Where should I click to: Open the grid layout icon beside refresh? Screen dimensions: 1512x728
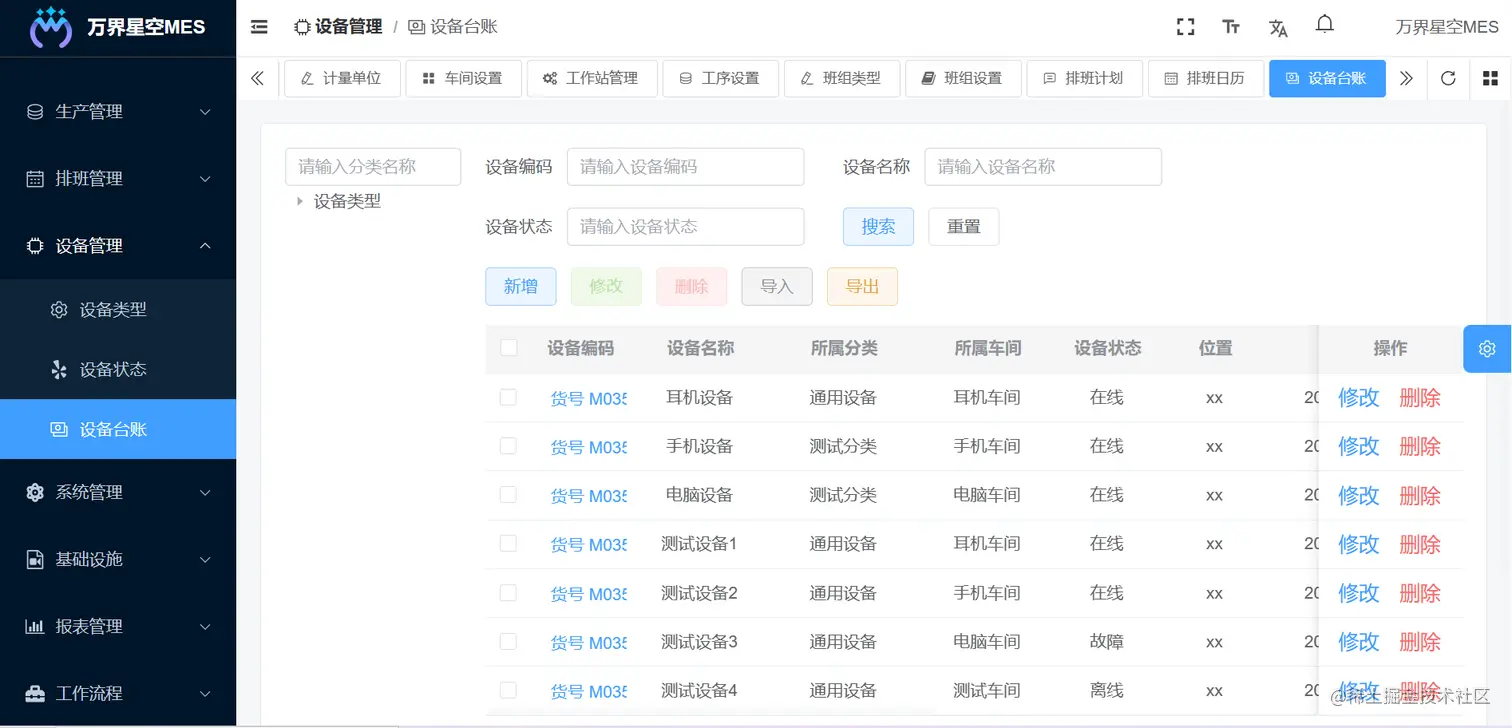[x=1491, y=78]
